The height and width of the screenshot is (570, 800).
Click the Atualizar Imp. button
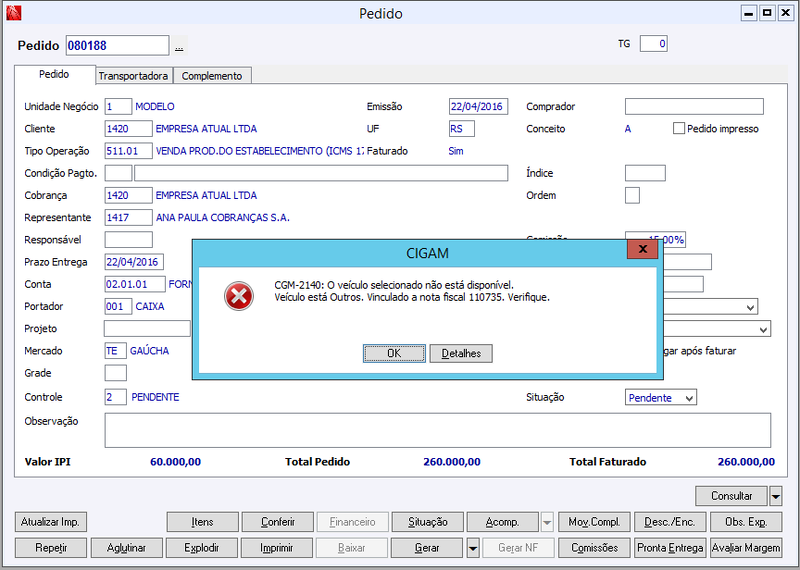[51, 522]
